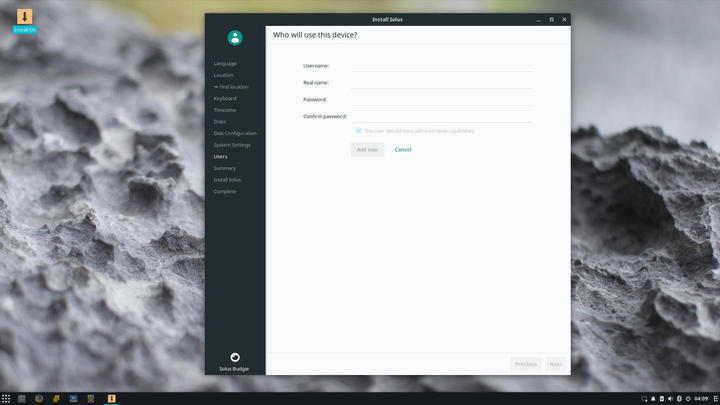Select the Keyboard step in sidebar

click(225, 98)
